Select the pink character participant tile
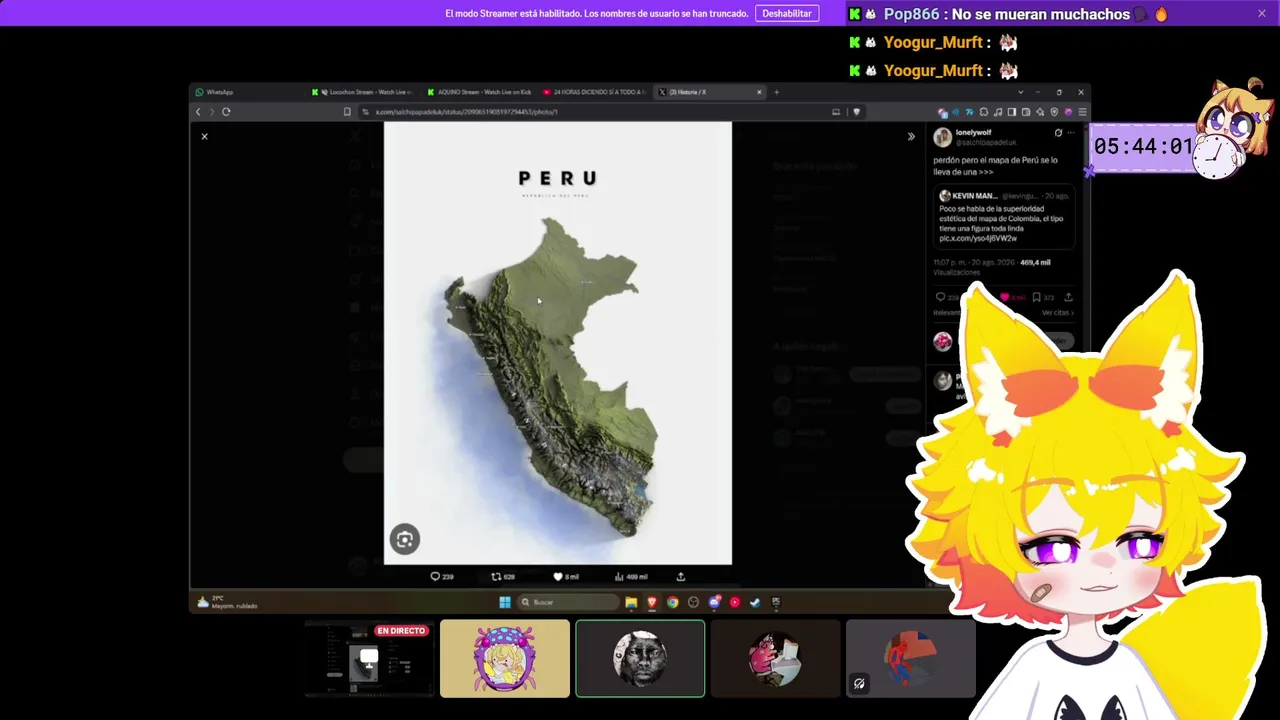This screenshot has width=1280, height=720. [x=775, y=659]
